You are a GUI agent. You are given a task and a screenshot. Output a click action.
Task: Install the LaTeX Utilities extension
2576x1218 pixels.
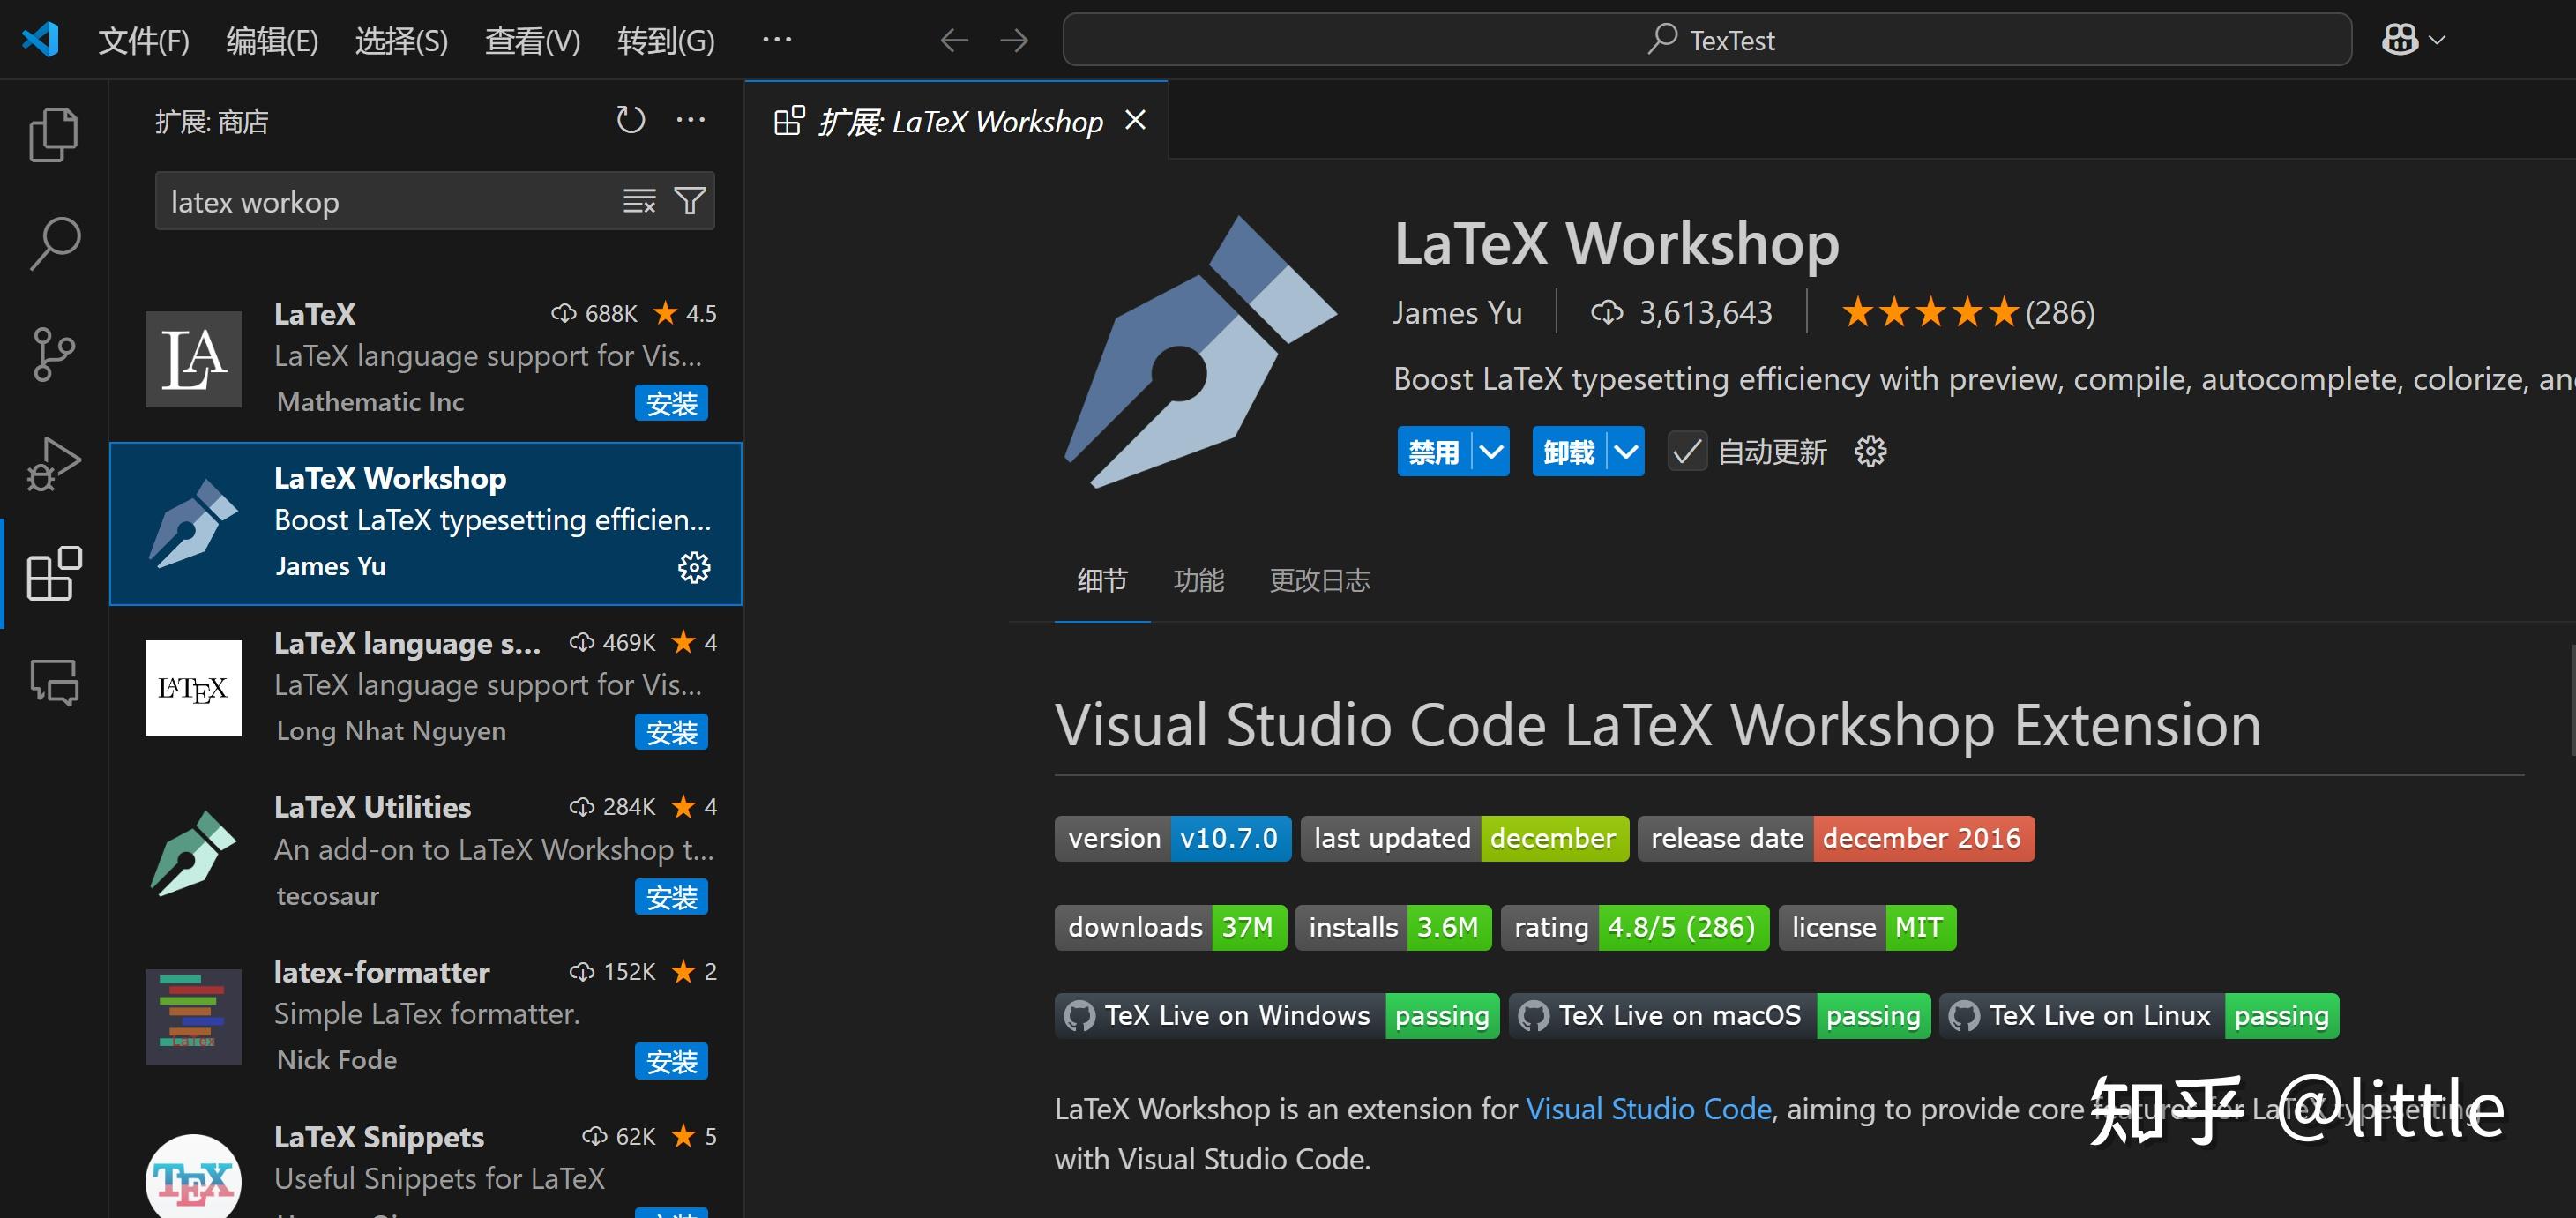(x=671, y=897)
